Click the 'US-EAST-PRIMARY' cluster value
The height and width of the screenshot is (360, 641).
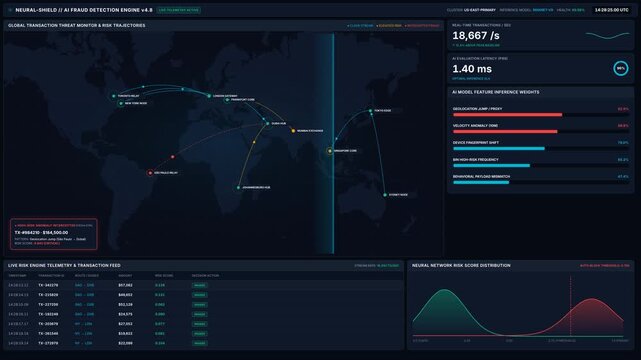pos(480,10)
